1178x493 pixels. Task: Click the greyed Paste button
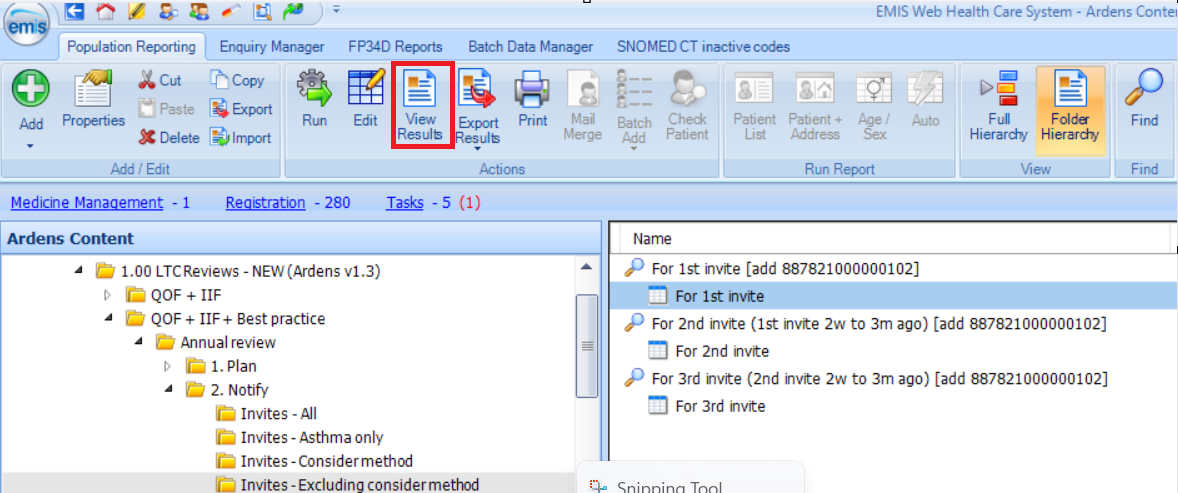tap(168, 109)
